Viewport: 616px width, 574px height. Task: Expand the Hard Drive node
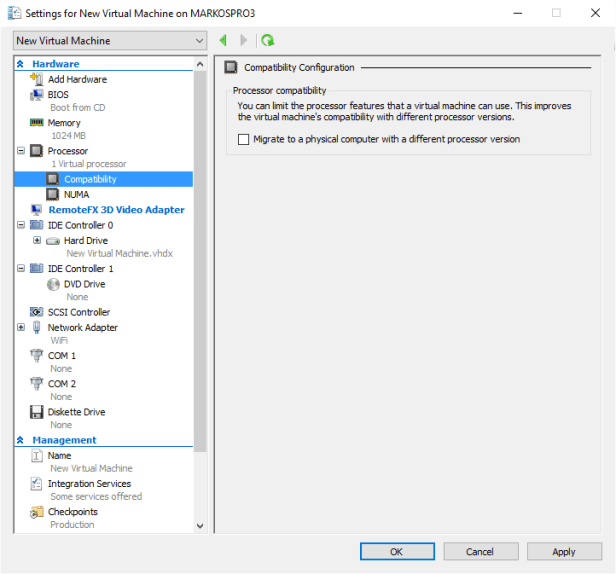click(x=37, y=241)
